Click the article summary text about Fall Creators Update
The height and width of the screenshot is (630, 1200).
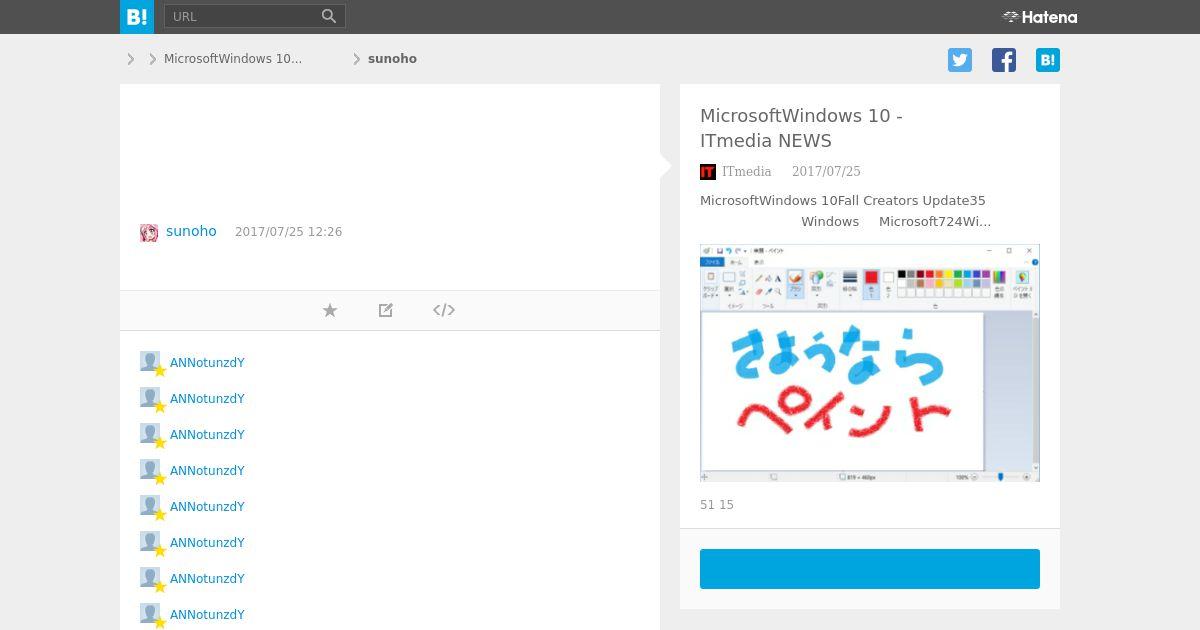pyautogui.click(x=845, y=211)
